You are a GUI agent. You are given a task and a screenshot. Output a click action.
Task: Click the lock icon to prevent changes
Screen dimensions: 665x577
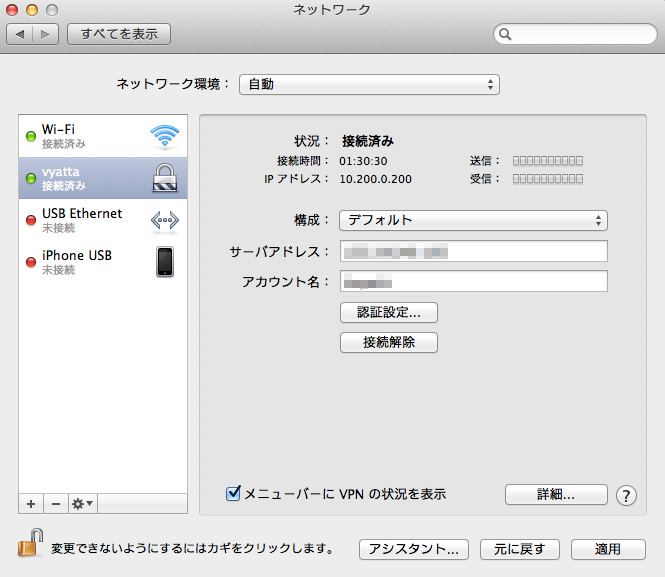[31, 543]
